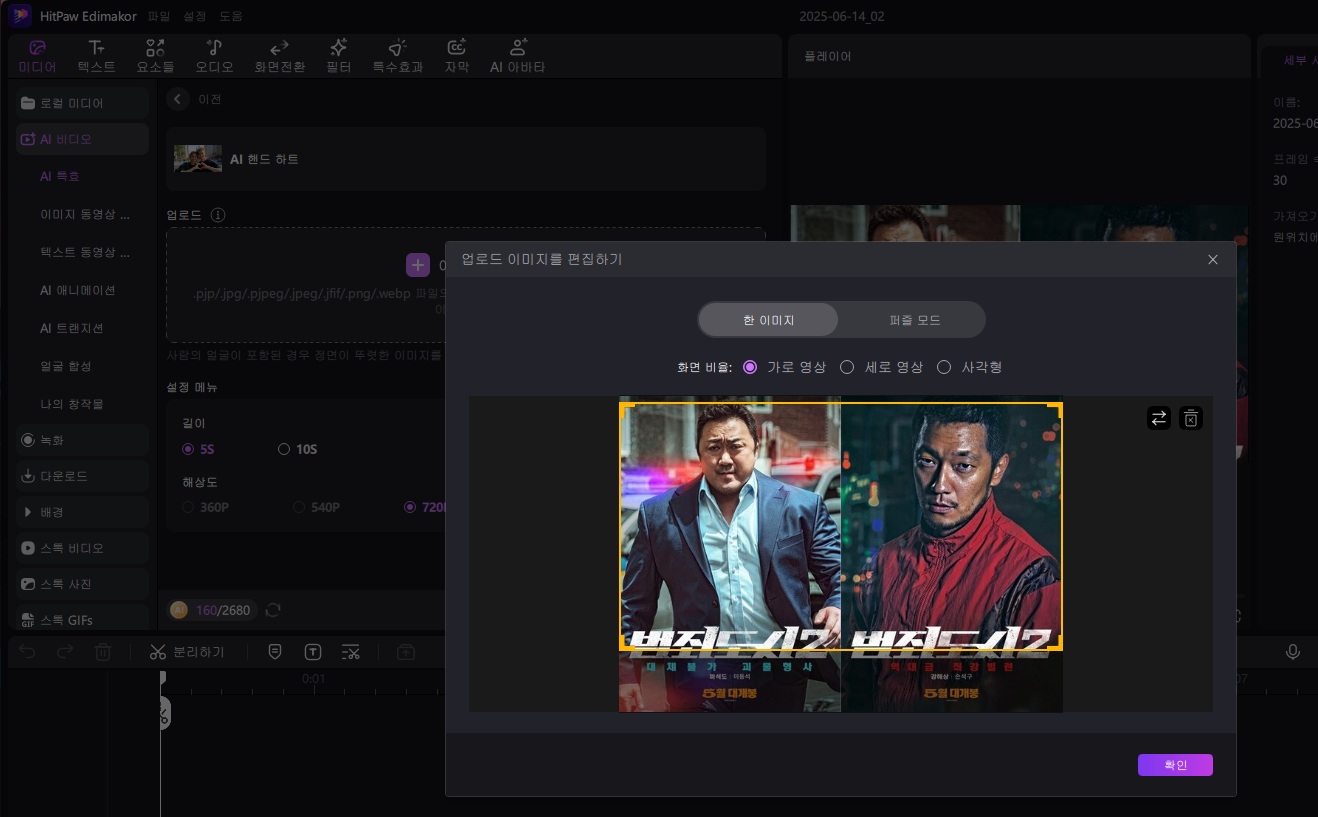This screenshot has width=1318, height=817.
Task: Click the timeline playhead scissor handle
Action: point(163,712)
